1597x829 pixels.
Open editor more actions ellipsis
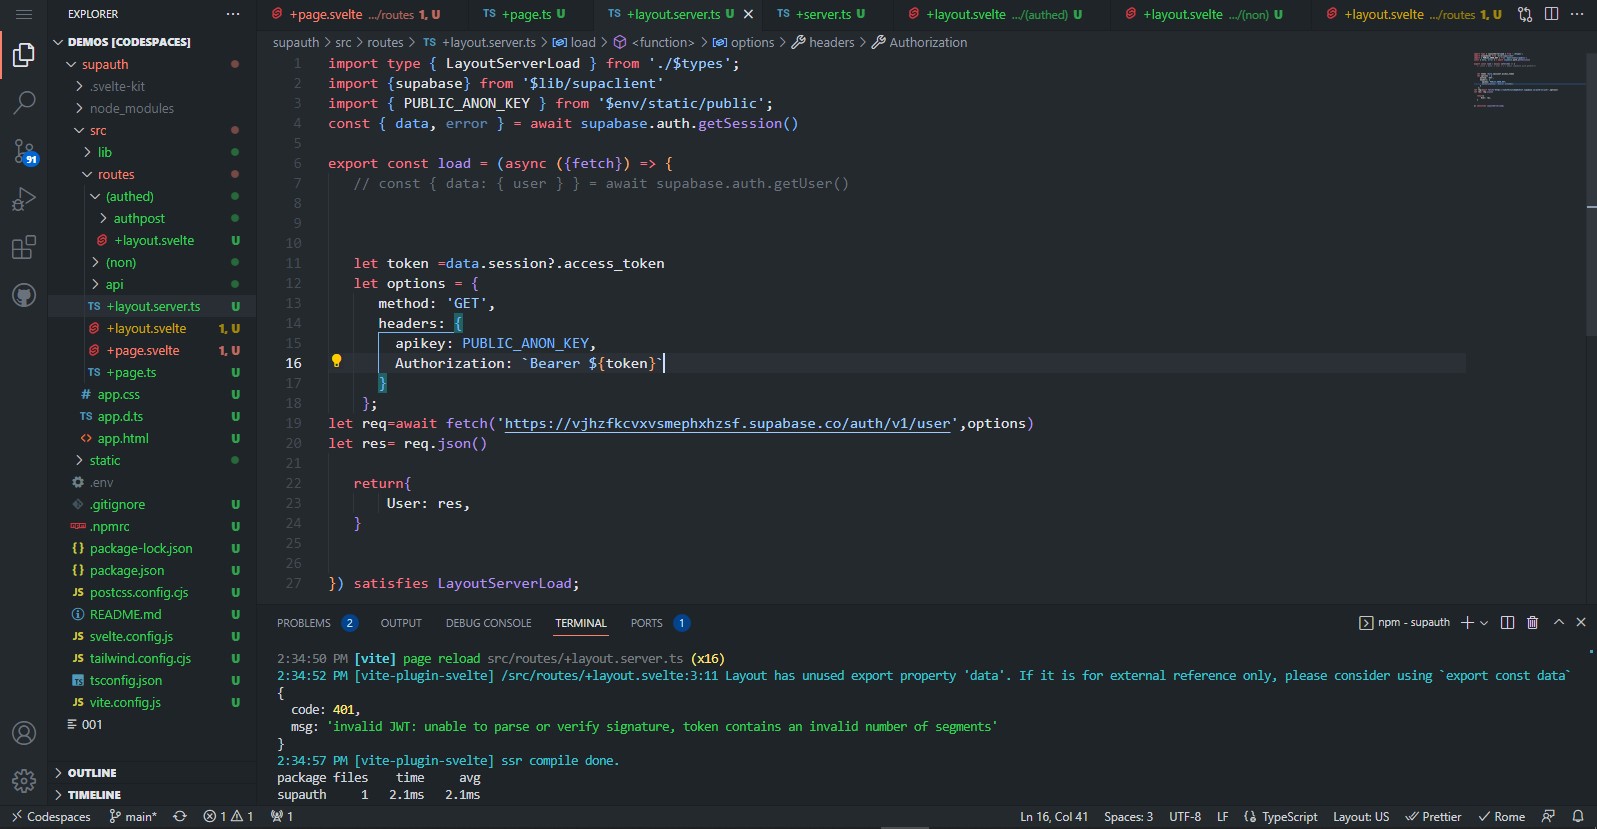click(1577, 14)
